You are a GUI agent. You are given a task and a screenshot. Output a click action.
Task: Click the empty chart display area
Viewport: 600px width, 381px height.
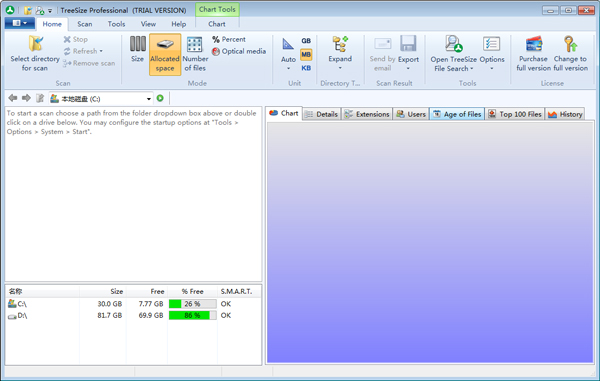[430, 243]
